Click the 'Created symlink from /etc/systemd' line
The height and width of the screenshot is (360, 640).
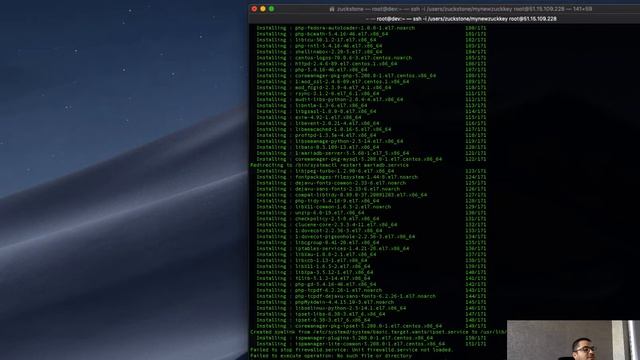coord(378,332)
